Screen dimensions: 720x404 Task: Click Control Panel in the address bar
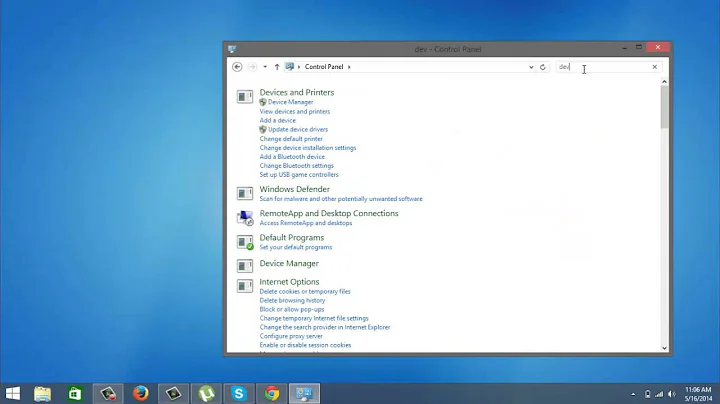[324, 67]
